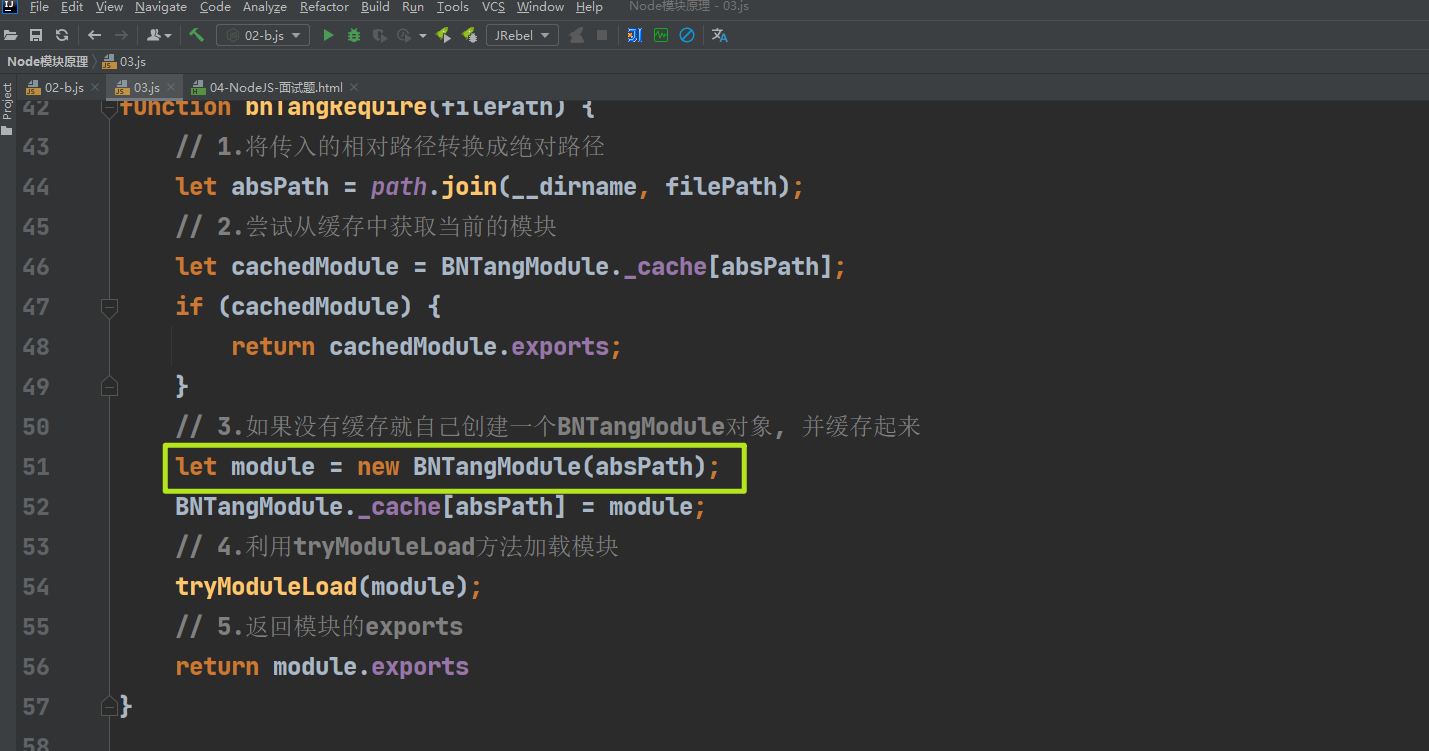Open the user profile dropdown icon
This screenshot has height=751, width=1429.
coord(159,35)
